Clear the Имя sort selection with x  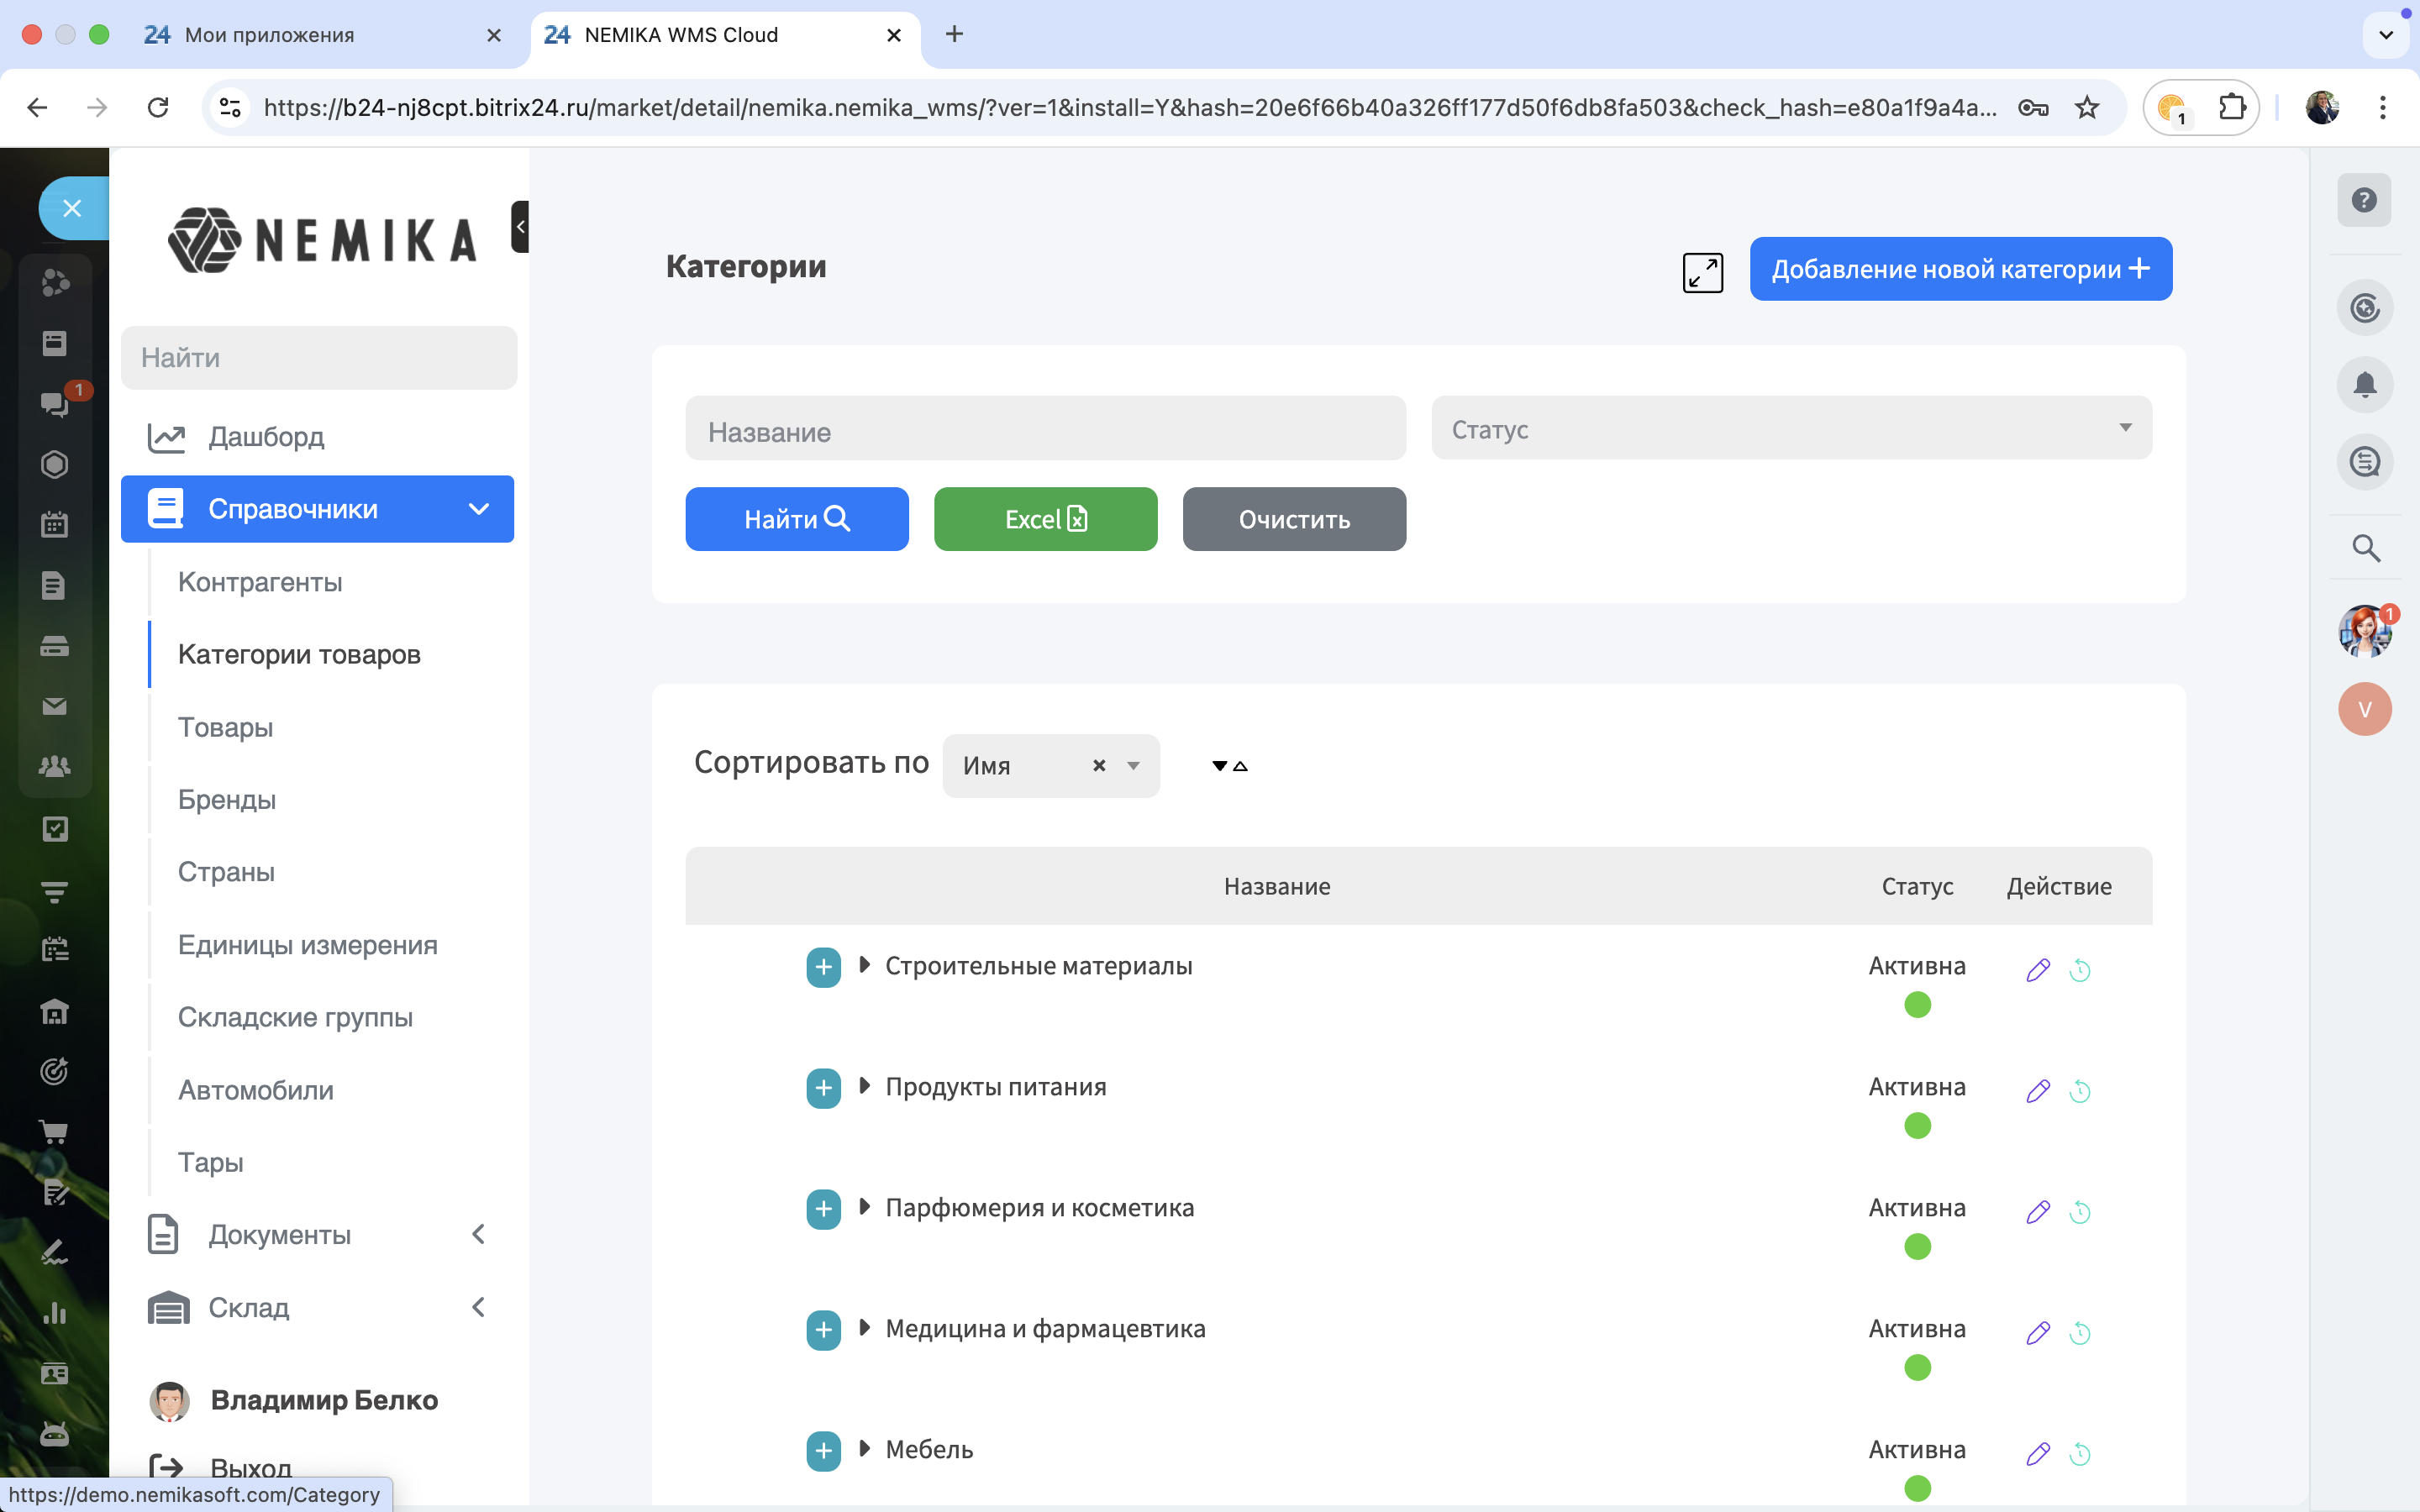[x=1099, y=766]
